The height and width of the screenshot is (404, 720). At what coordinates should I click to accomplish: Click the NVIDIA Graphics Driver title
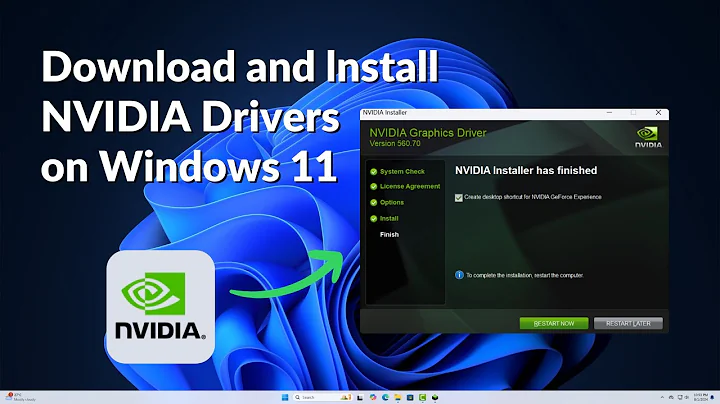coord(428,133)
